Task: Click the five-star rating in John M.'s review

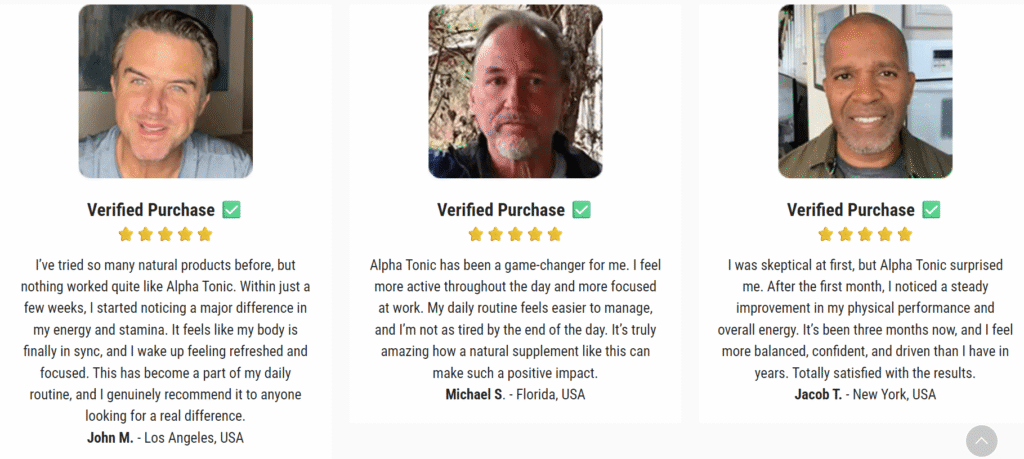Action: (165, 235)
